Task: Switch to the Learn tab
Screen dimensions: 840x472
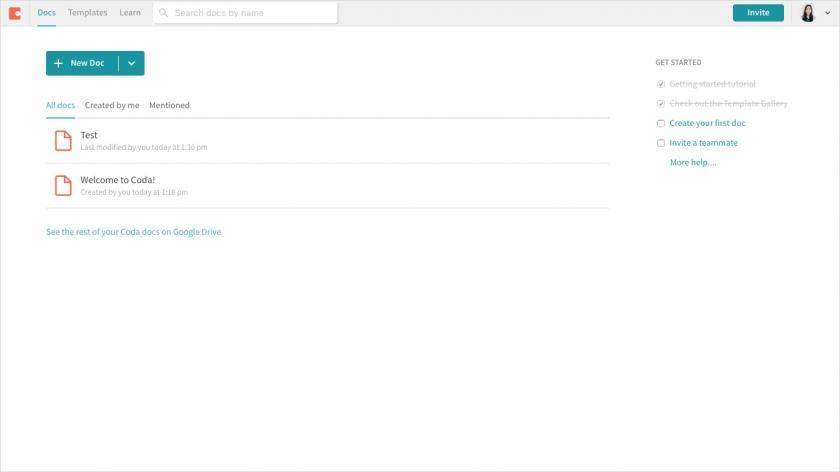Action: click(130, 12)
